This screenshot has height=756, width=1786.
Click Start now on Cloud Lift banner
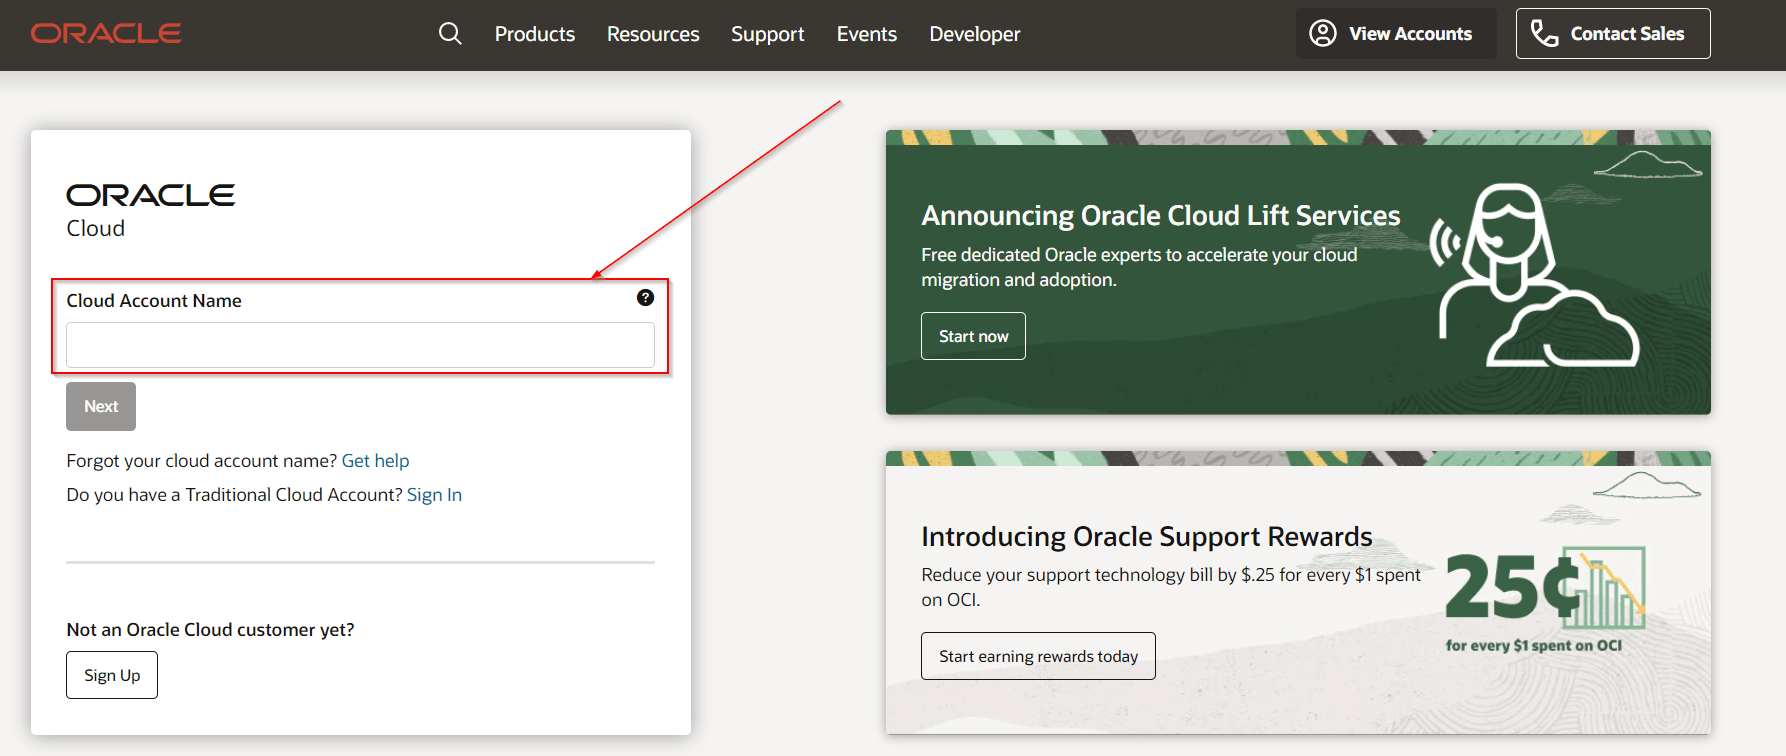click(x=973, y=336)
